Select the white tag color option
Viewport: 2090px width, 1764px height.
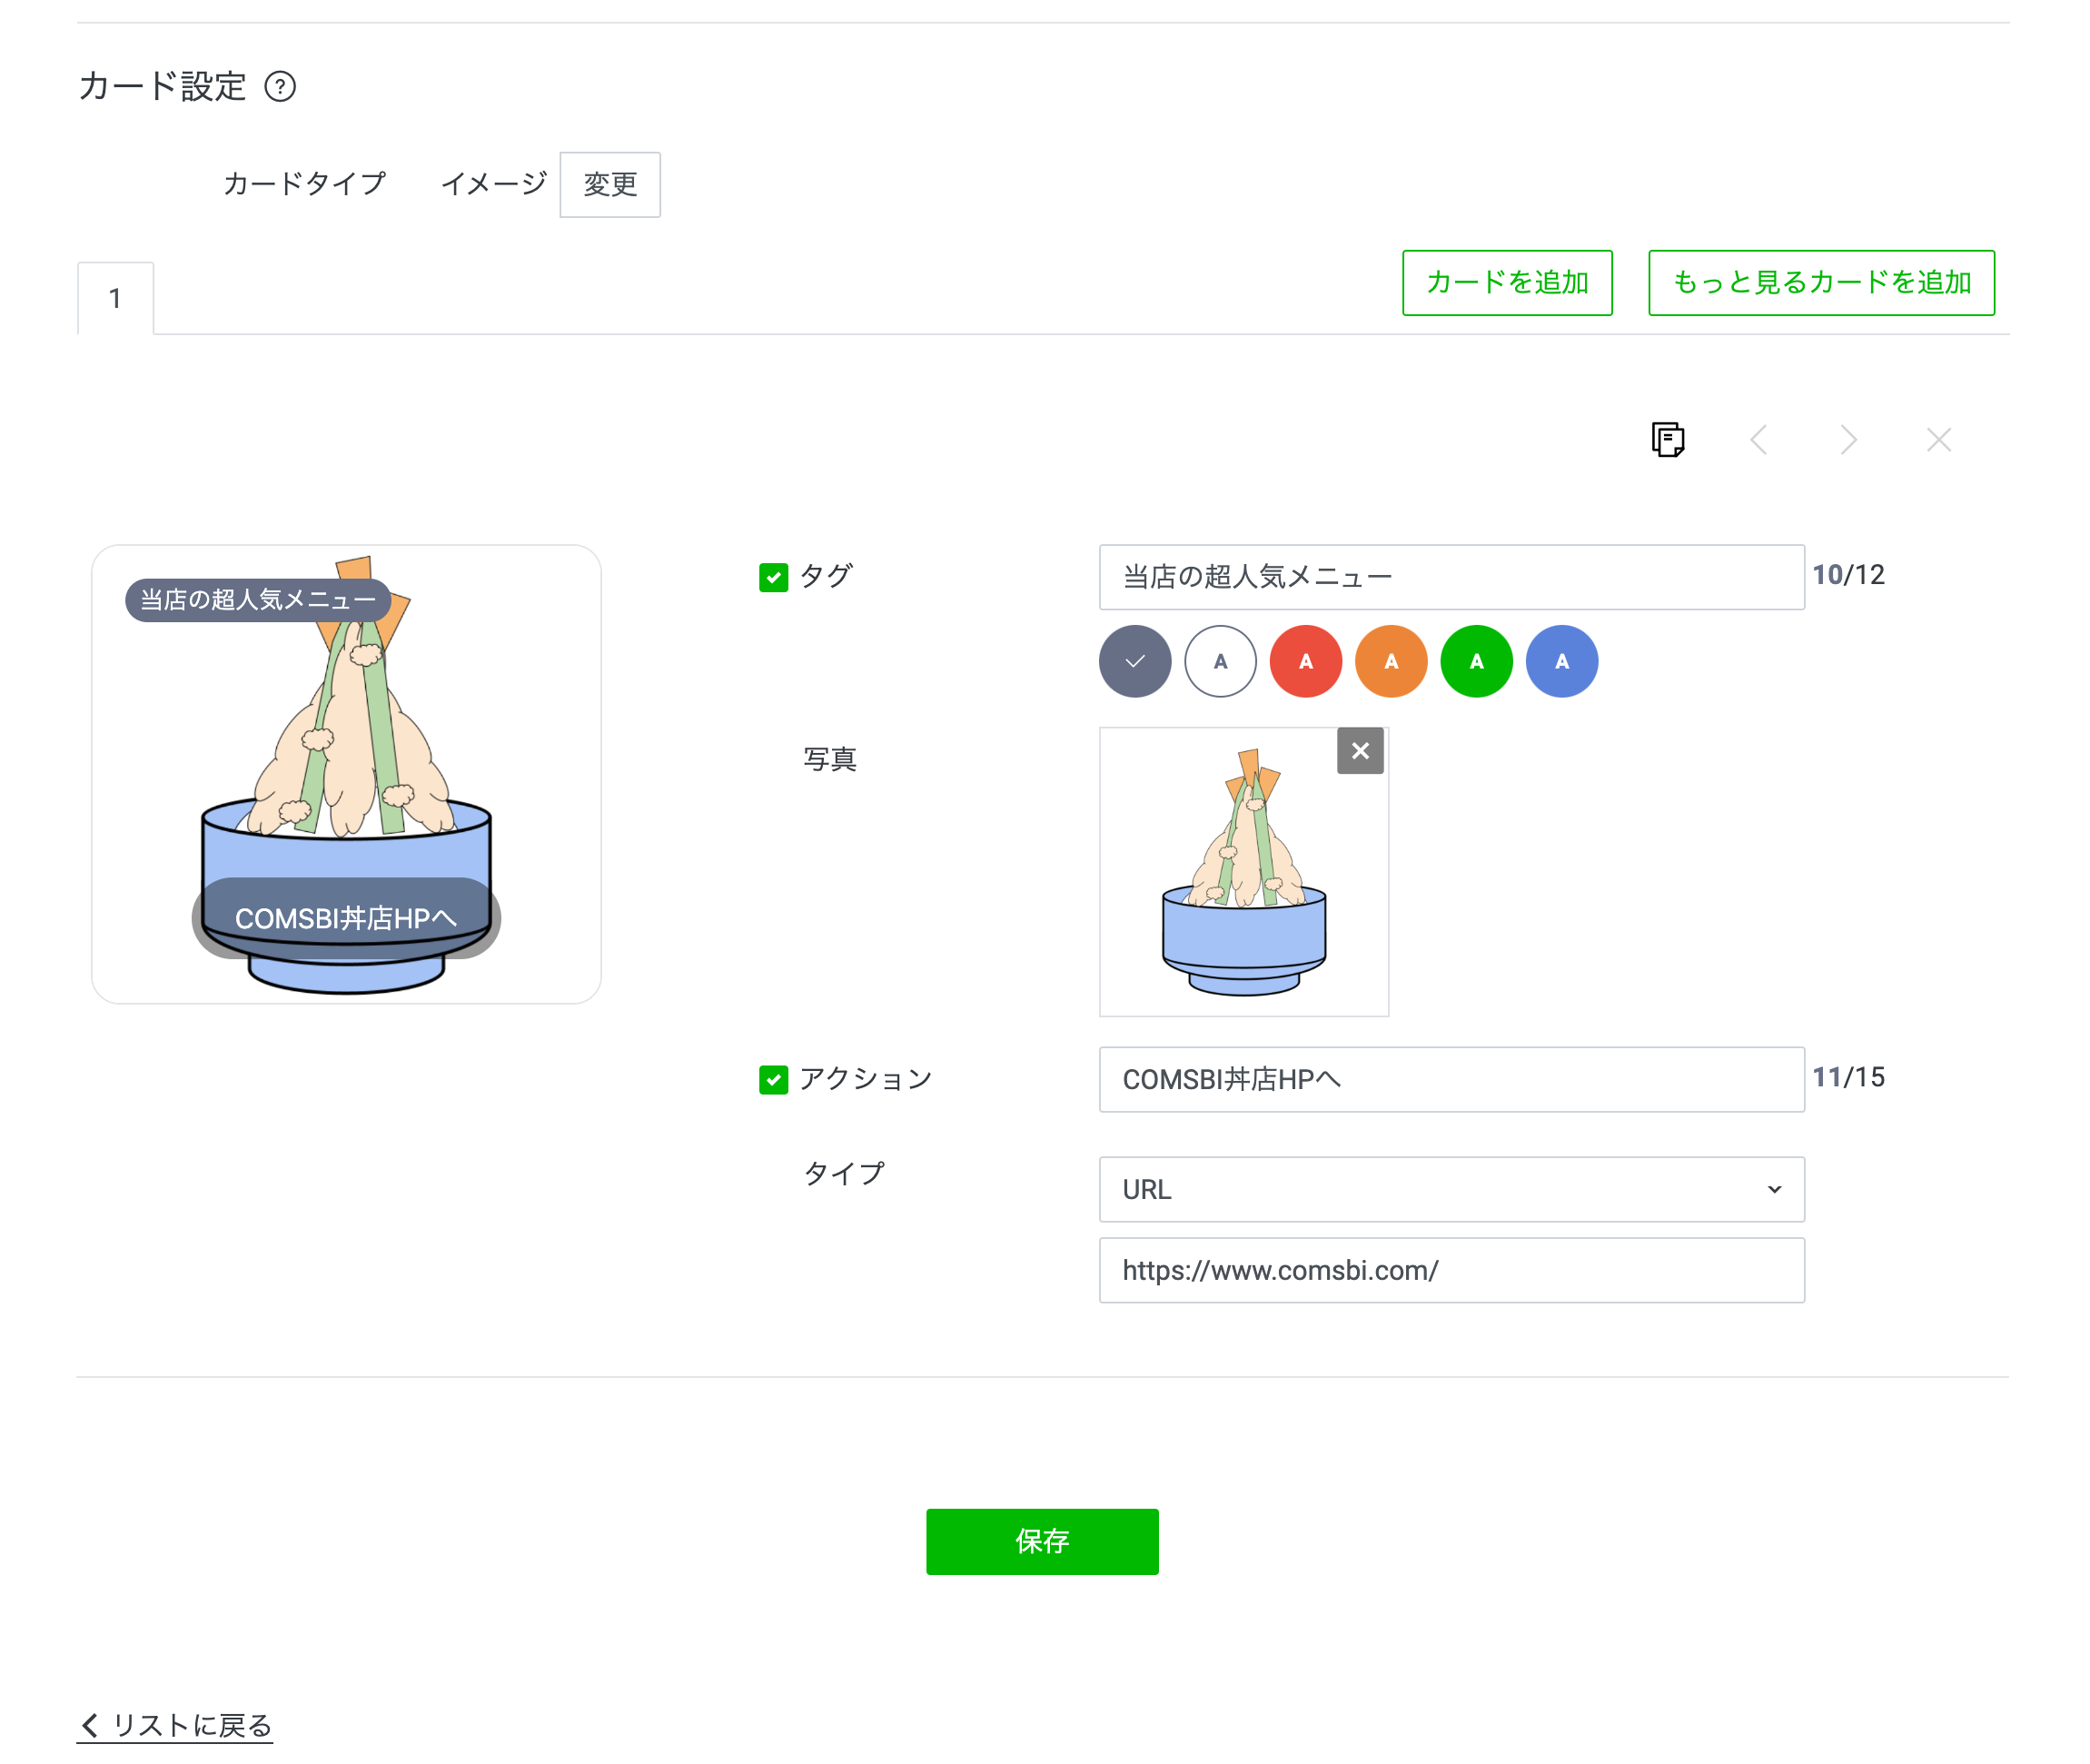click(x=1220, y=661)
